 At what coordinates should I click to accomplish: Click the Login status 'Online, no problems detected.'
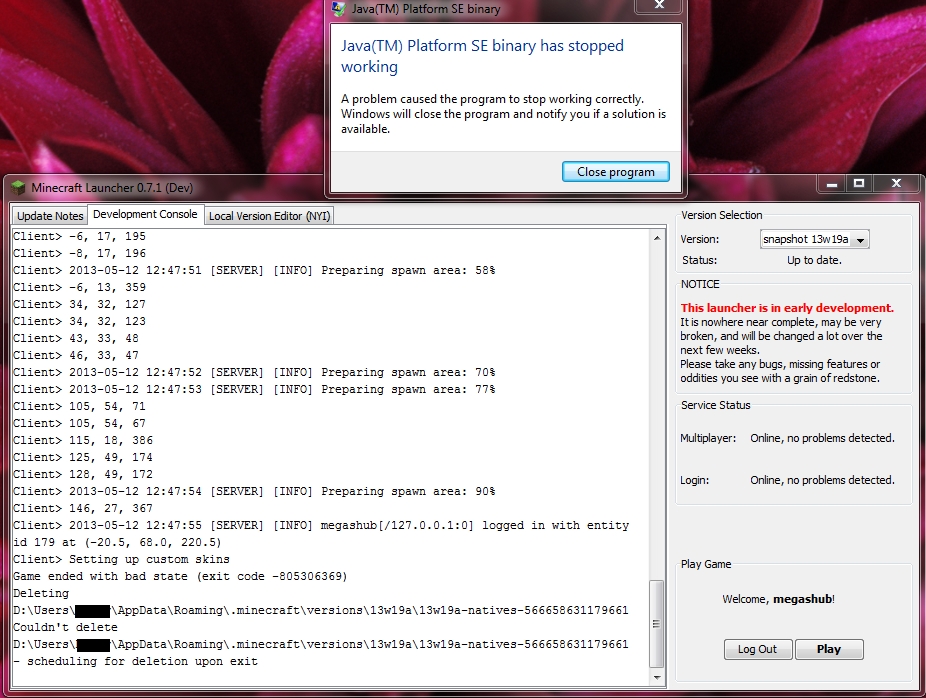pos(822,480)
